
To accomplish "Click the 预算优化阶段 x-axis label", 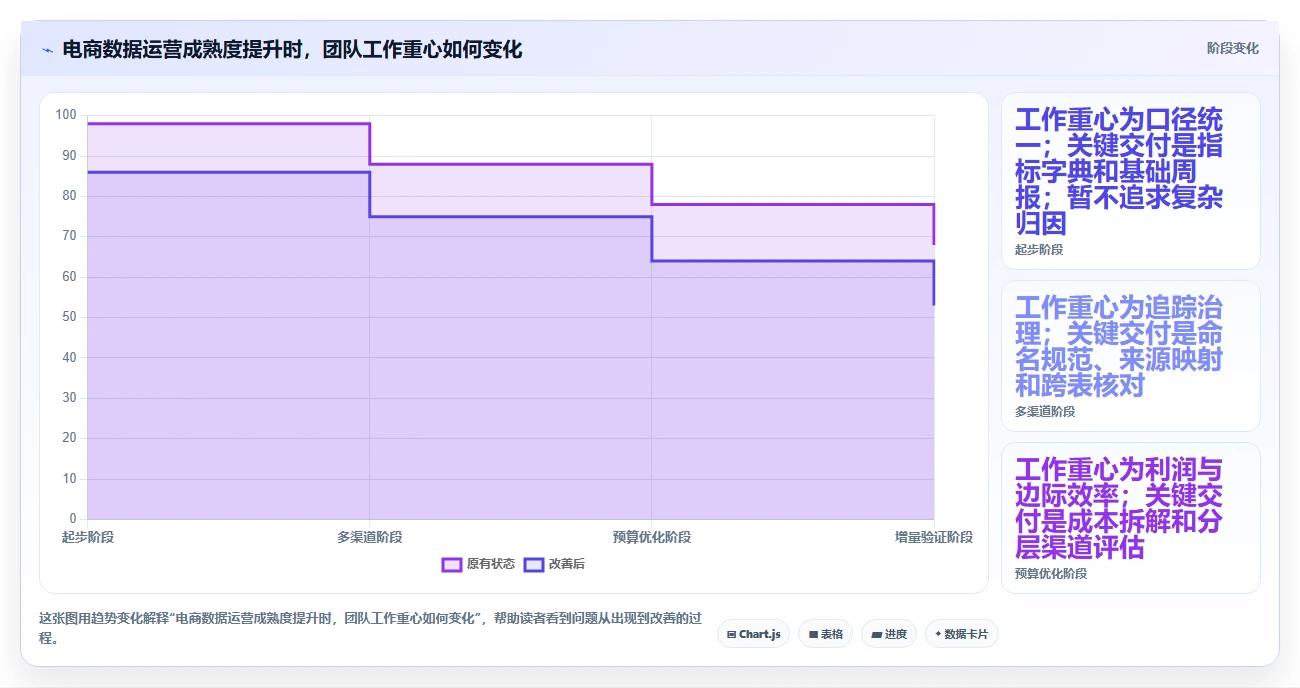I will click(652, 537).
